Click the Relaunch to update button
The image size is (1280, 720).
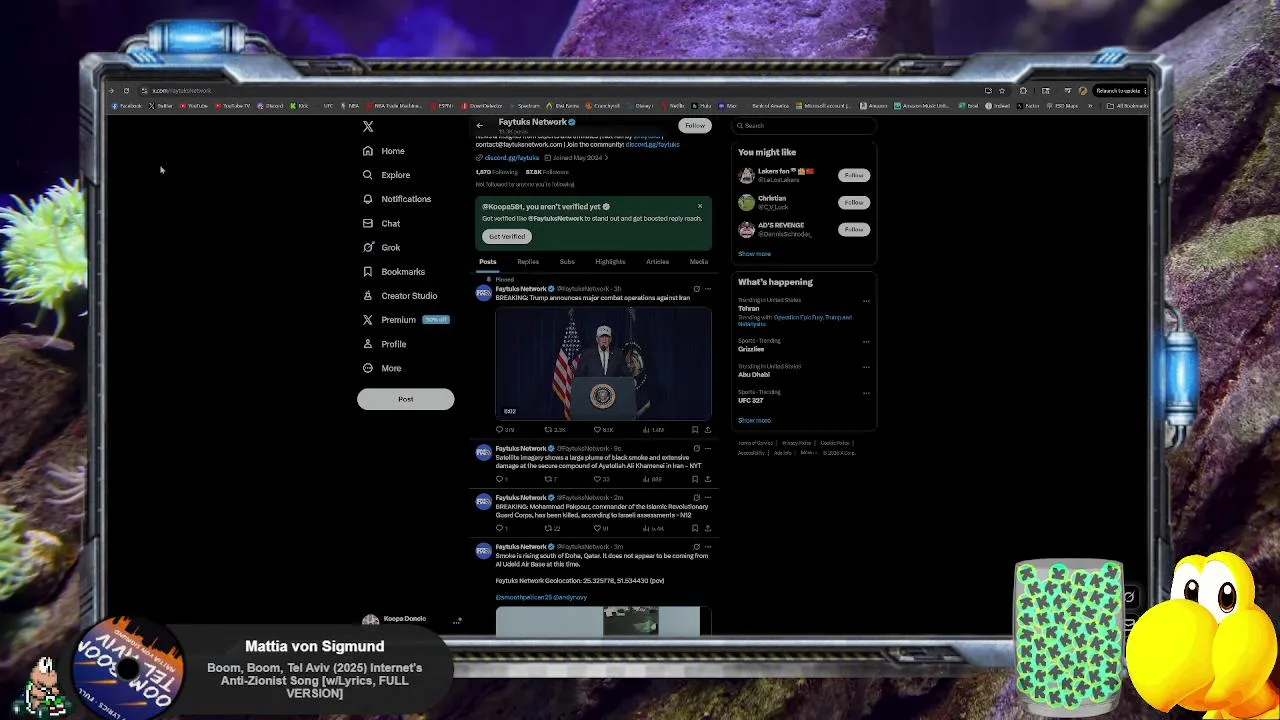pos(1118,91)
